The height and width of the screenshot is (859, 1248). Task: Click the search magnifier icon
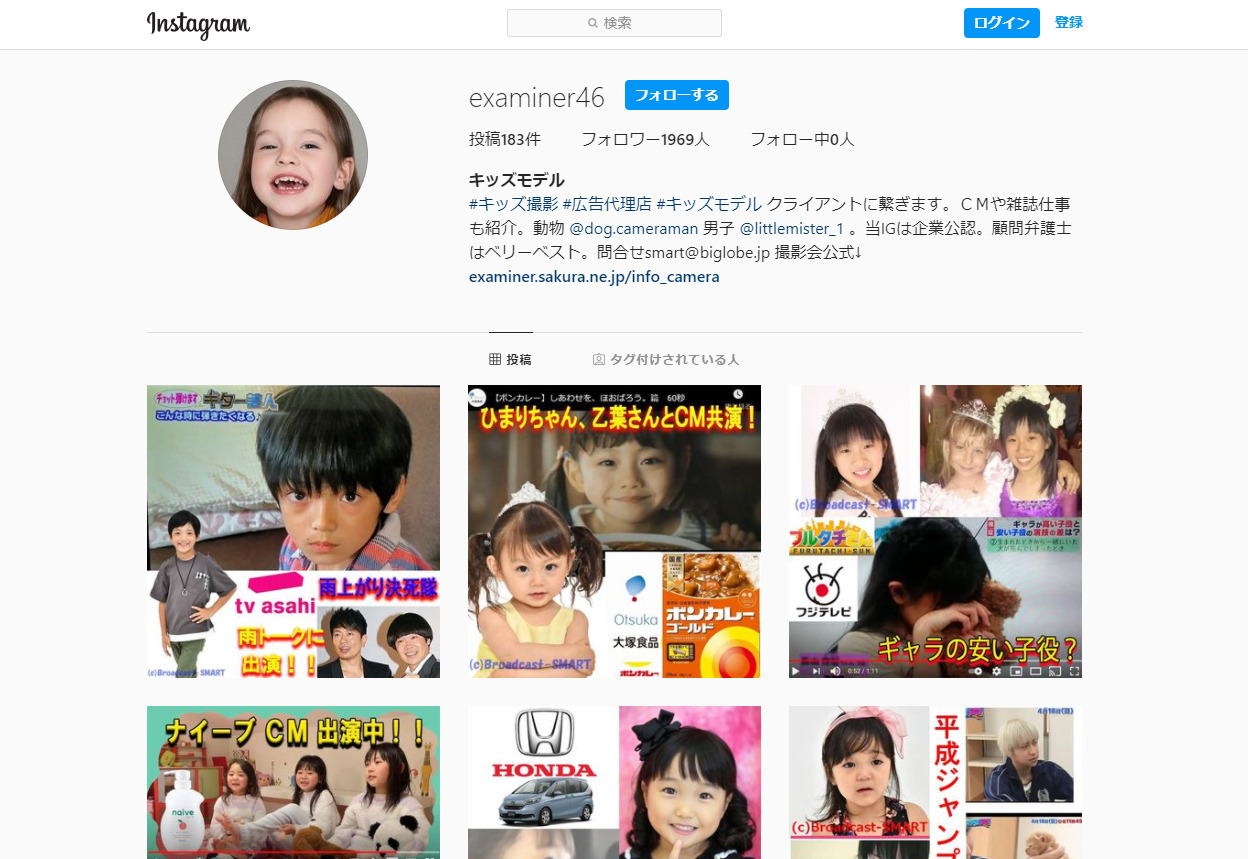pos(593,23)
